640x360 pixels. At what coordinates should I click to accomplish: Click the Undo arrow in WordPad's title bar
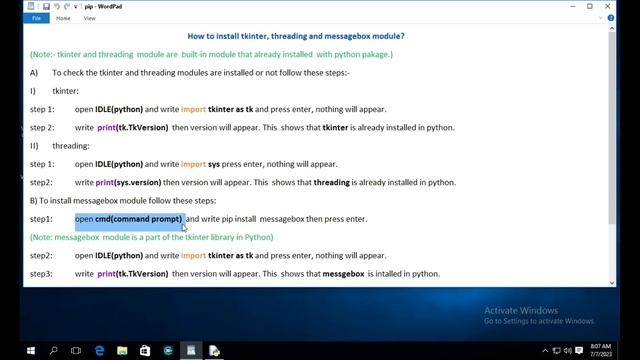(57, 6)
